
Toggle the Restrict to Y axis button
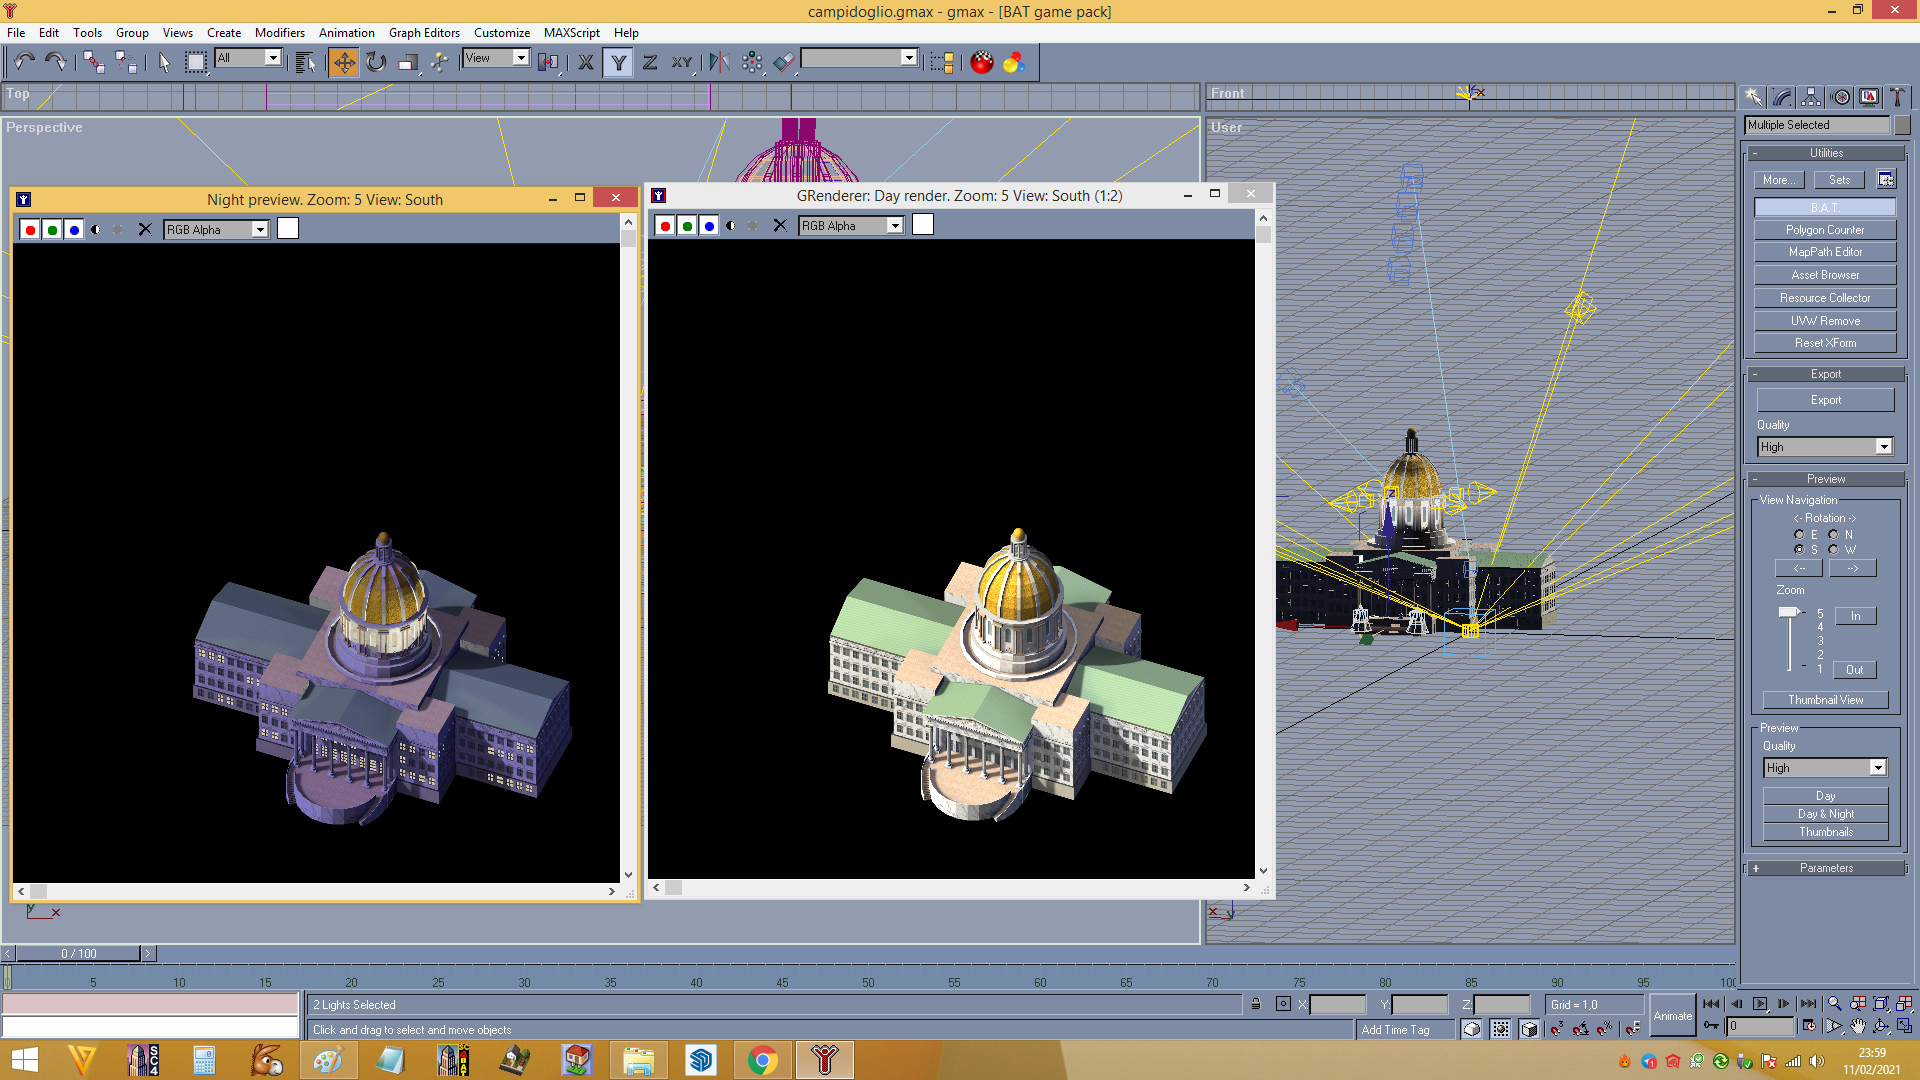tap(618, 62)
